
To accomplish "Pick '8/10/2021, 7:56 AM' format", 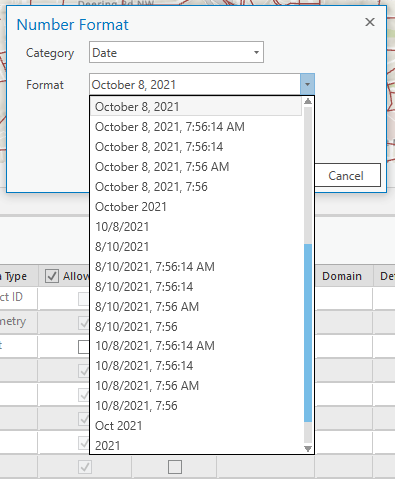I will tap(147, 307).
